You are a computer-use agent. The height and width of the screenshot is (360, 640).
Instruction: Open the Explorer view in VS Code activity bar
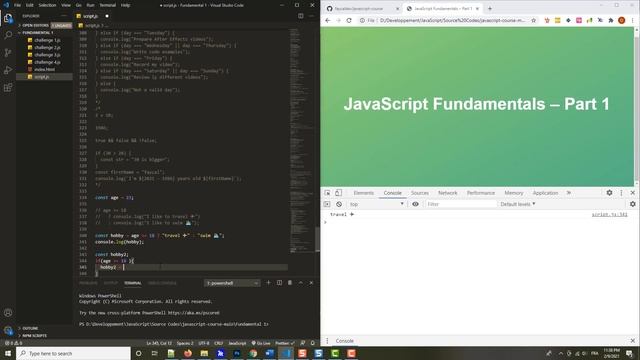8,18
